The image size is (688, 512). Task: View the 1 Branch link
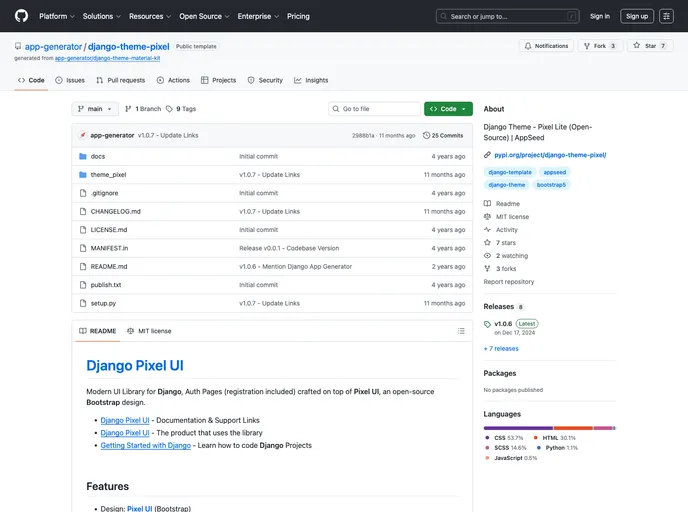coord(143,109)
